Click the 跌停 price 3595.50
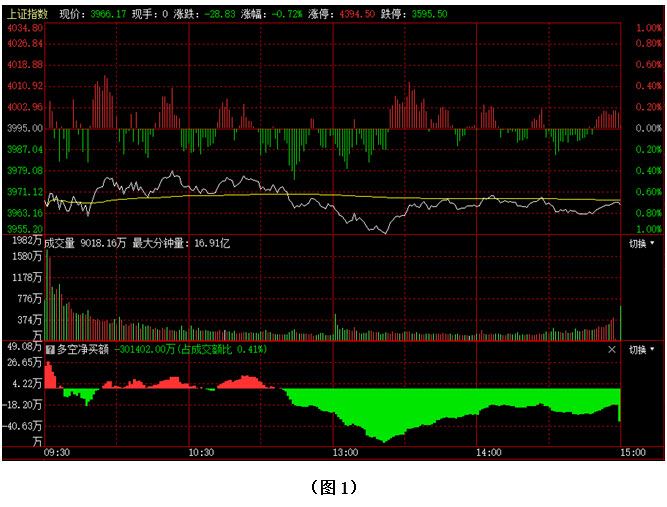The width and height of the screenshot is (667, 507). point(429,15)
